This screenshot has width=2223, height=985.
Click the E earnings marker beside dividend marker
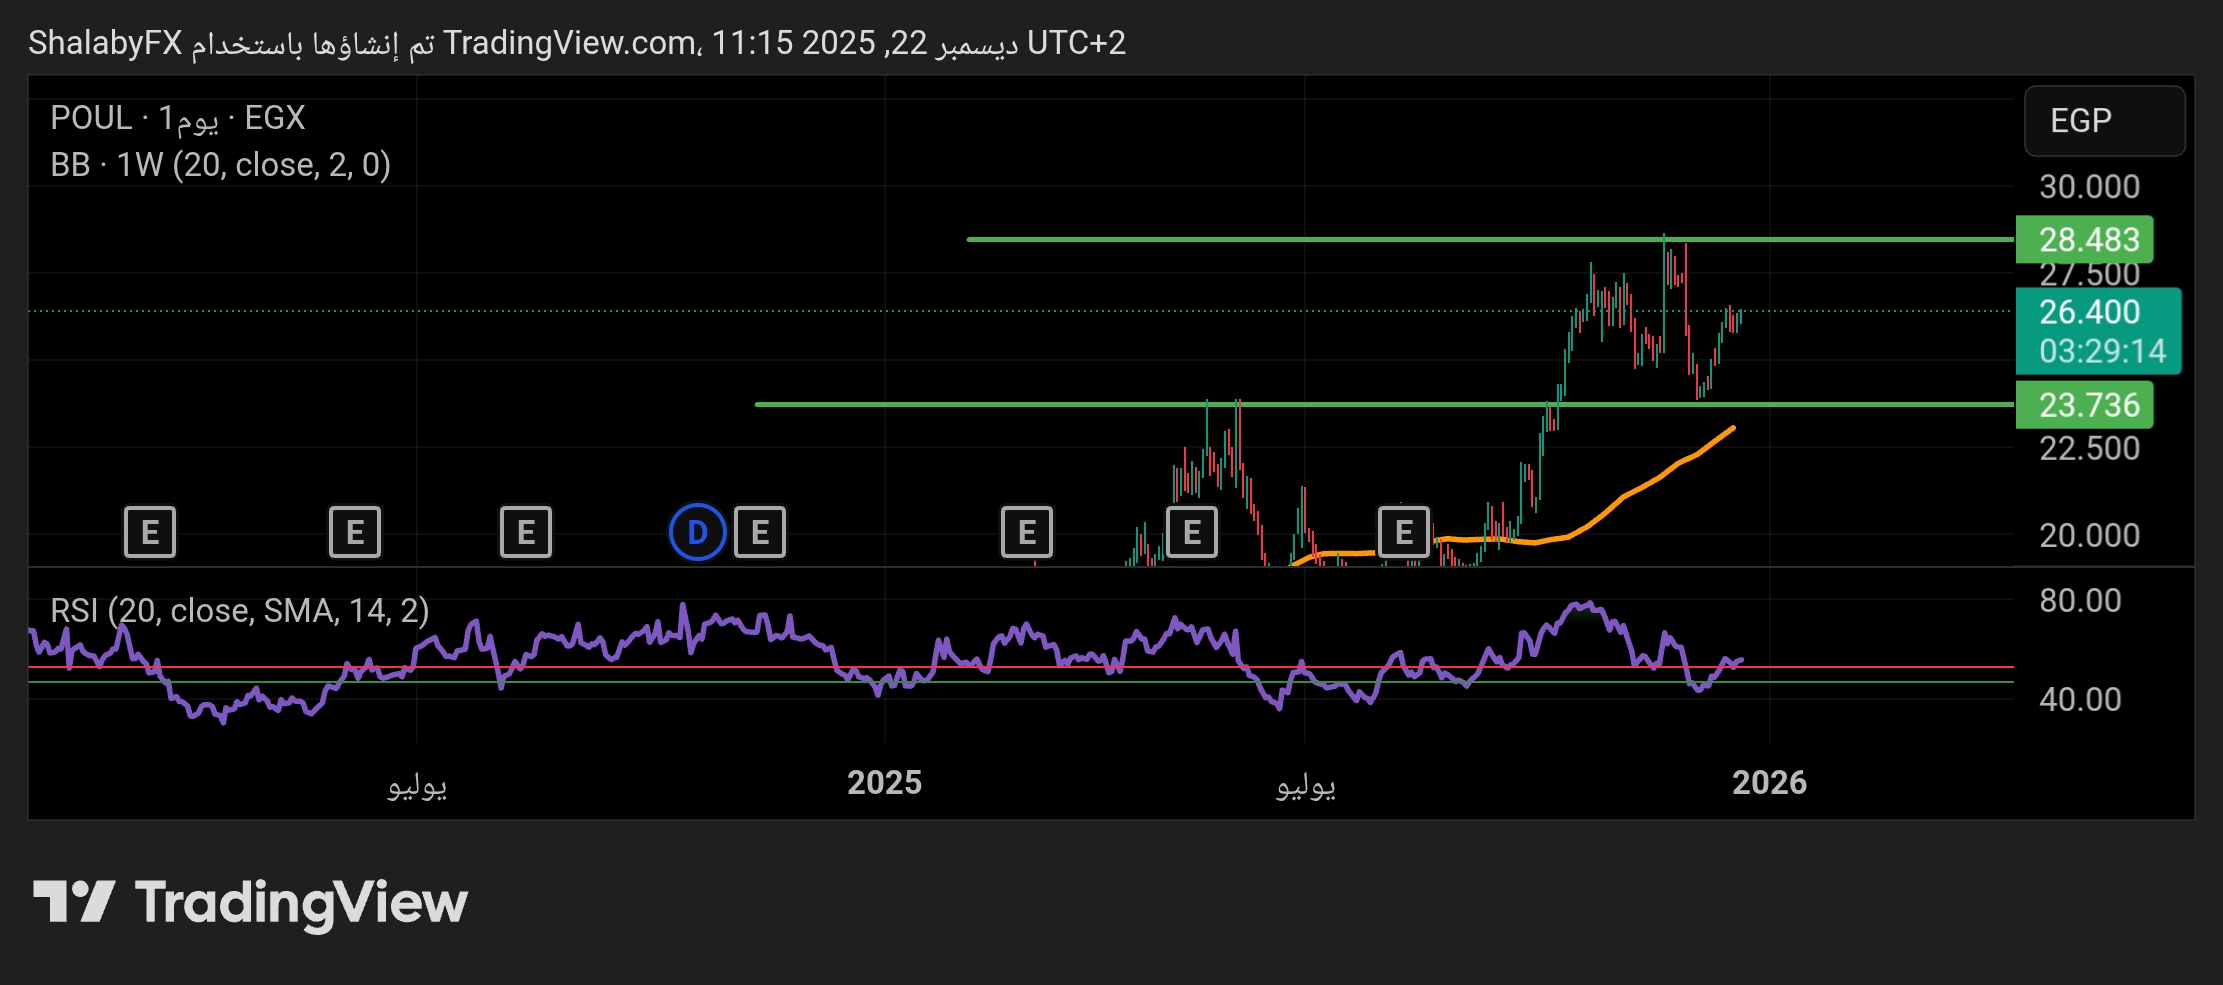point(760,532)
